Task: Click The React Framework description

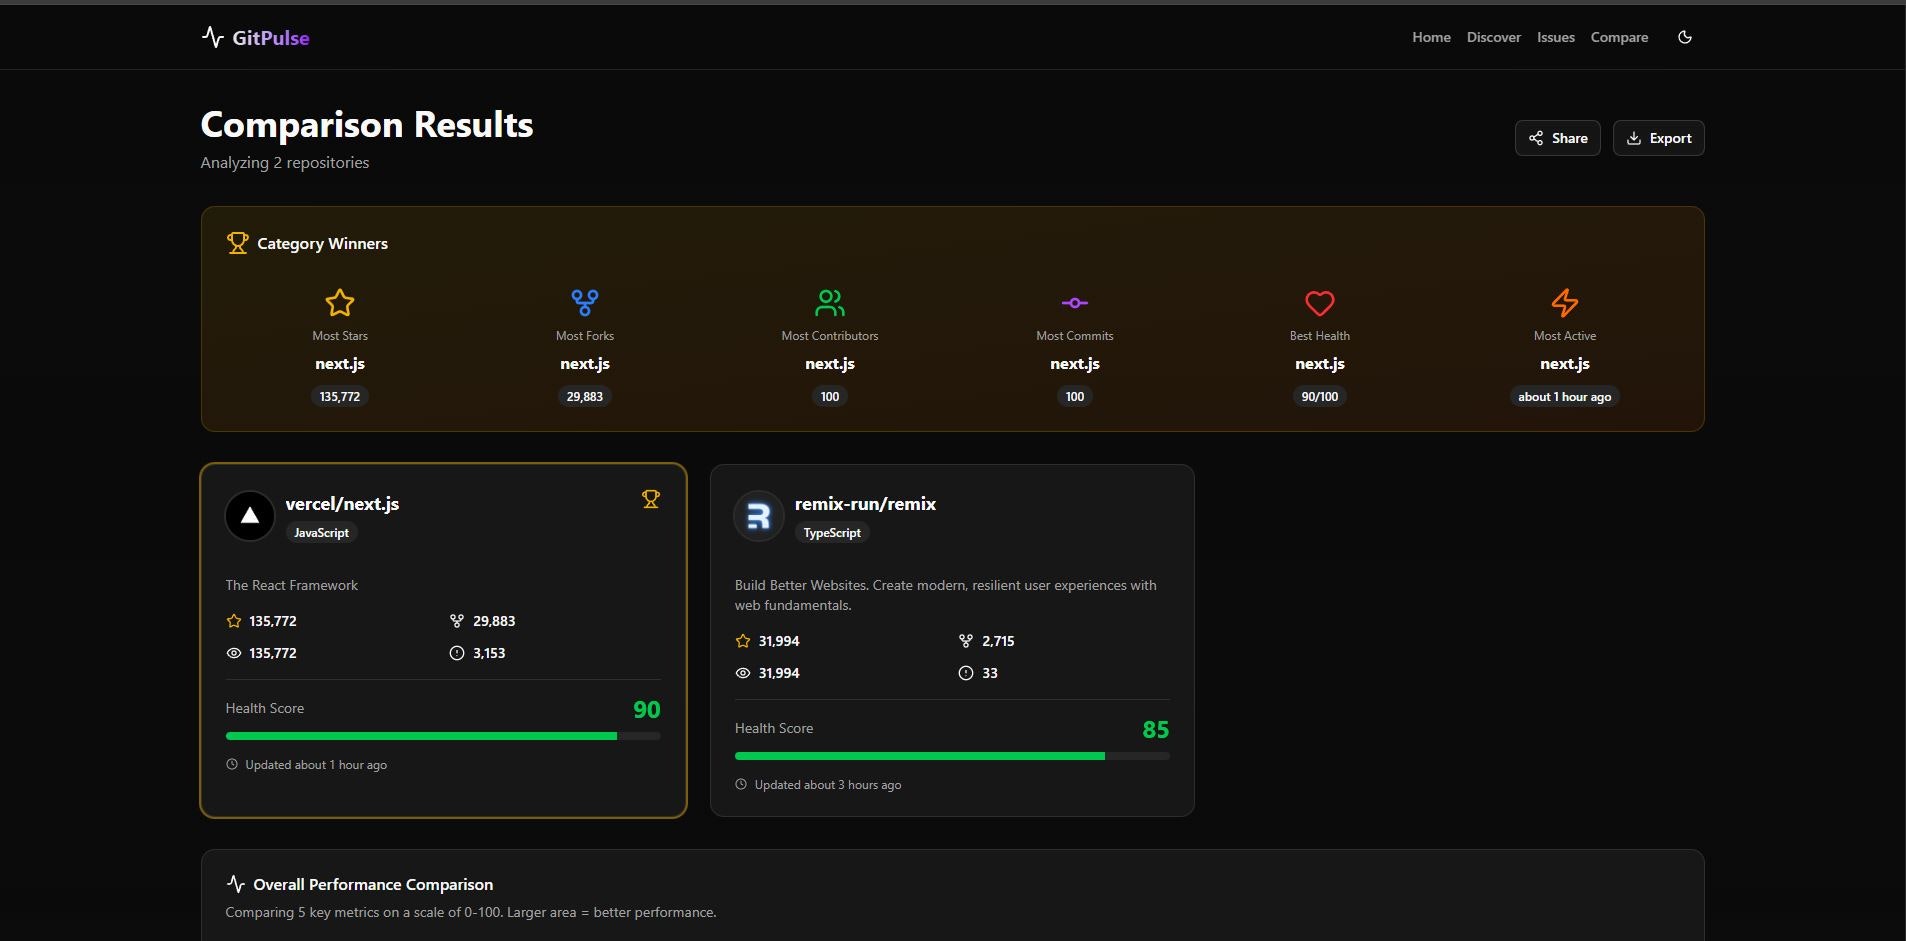Action: click(x=292, y=585)
